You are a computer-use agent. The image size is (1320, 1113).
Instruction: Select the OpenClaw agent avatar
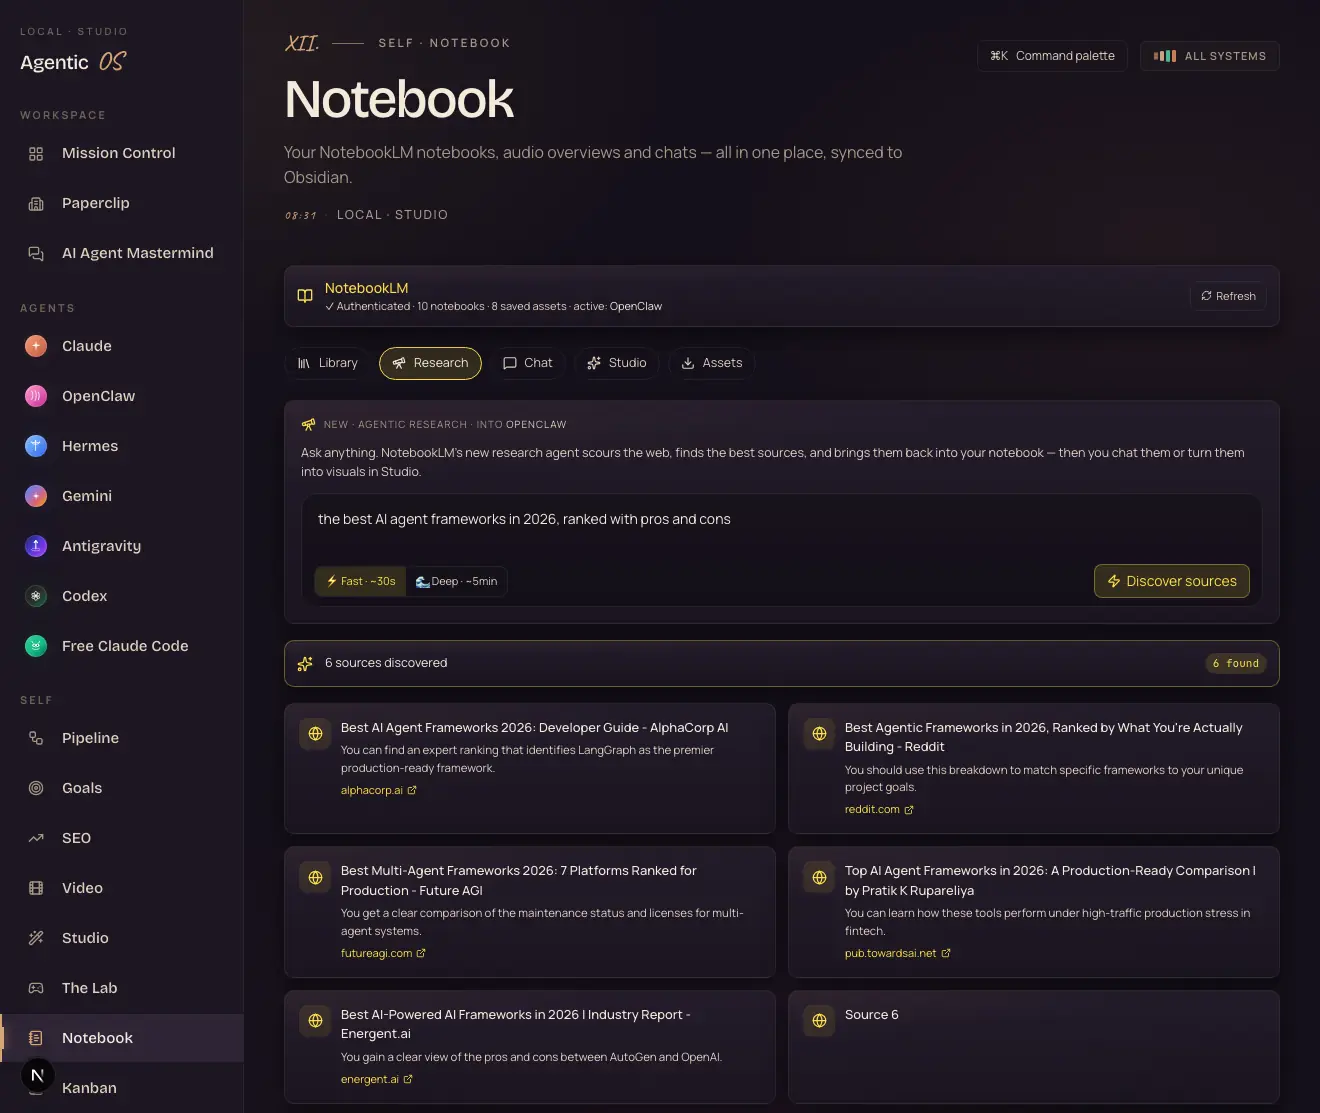36,396
